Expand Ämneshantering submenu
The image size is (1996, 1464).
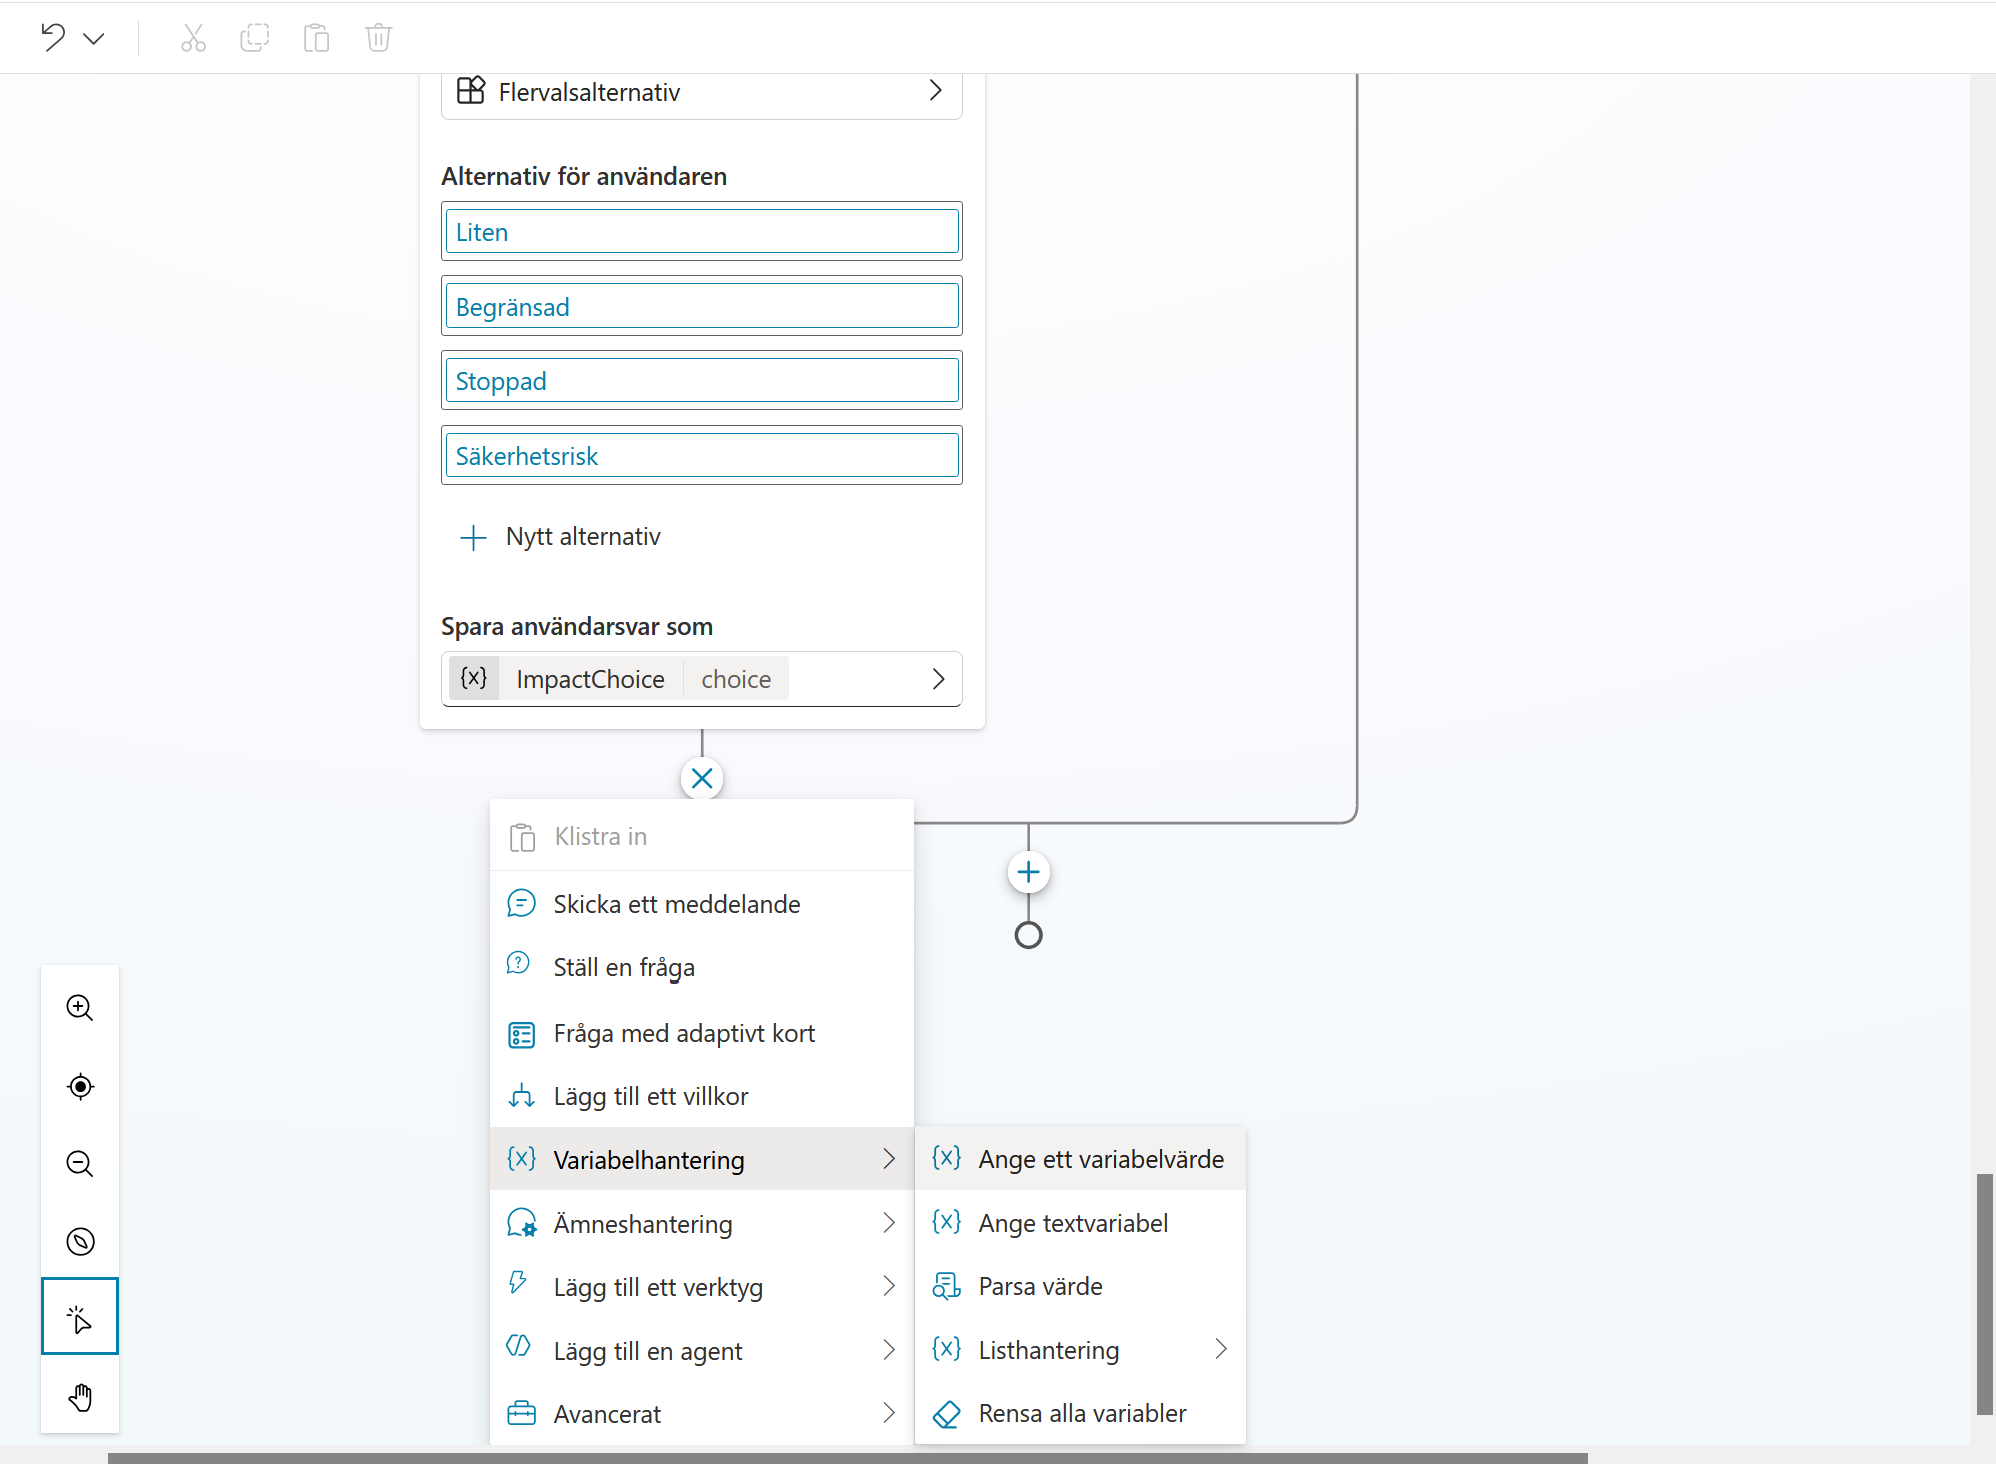coord(702,1223)
